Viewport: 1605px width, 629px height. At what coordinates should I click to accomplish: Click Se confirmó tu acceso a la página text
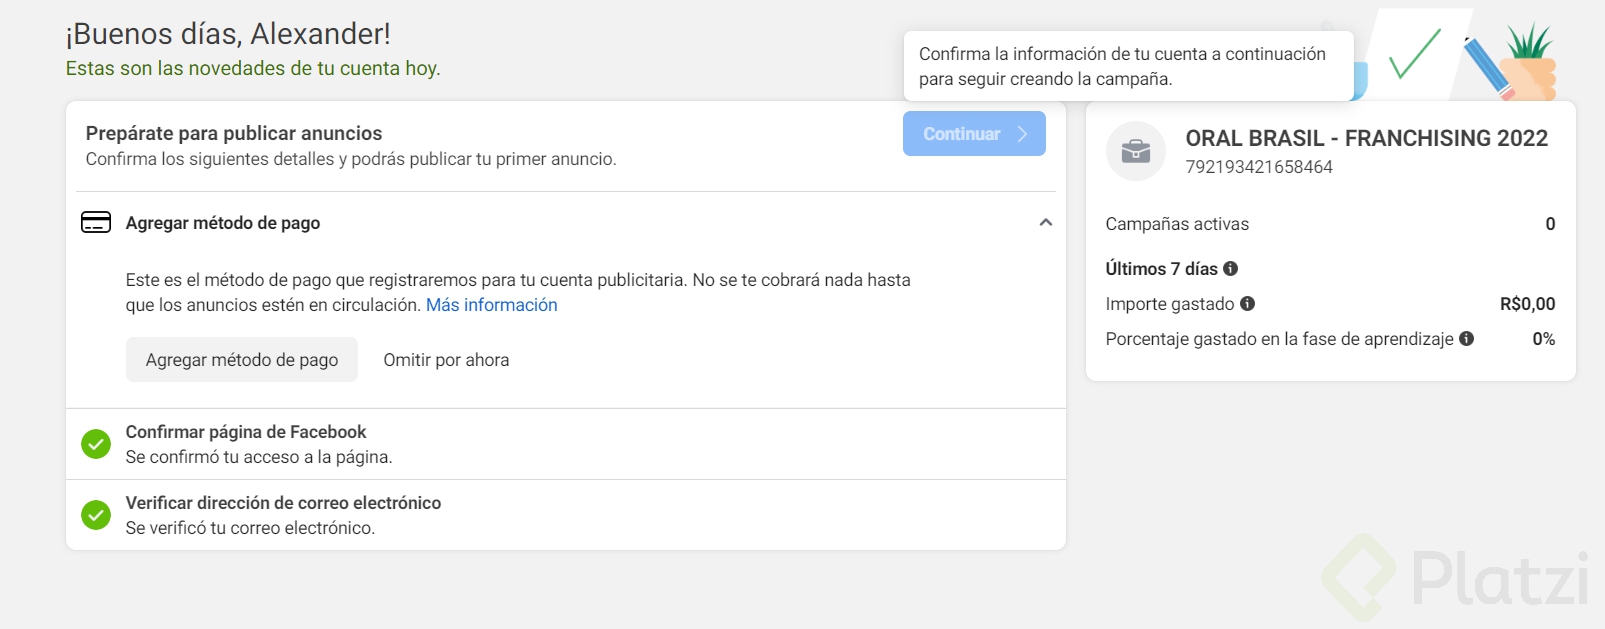coord(259,457)
